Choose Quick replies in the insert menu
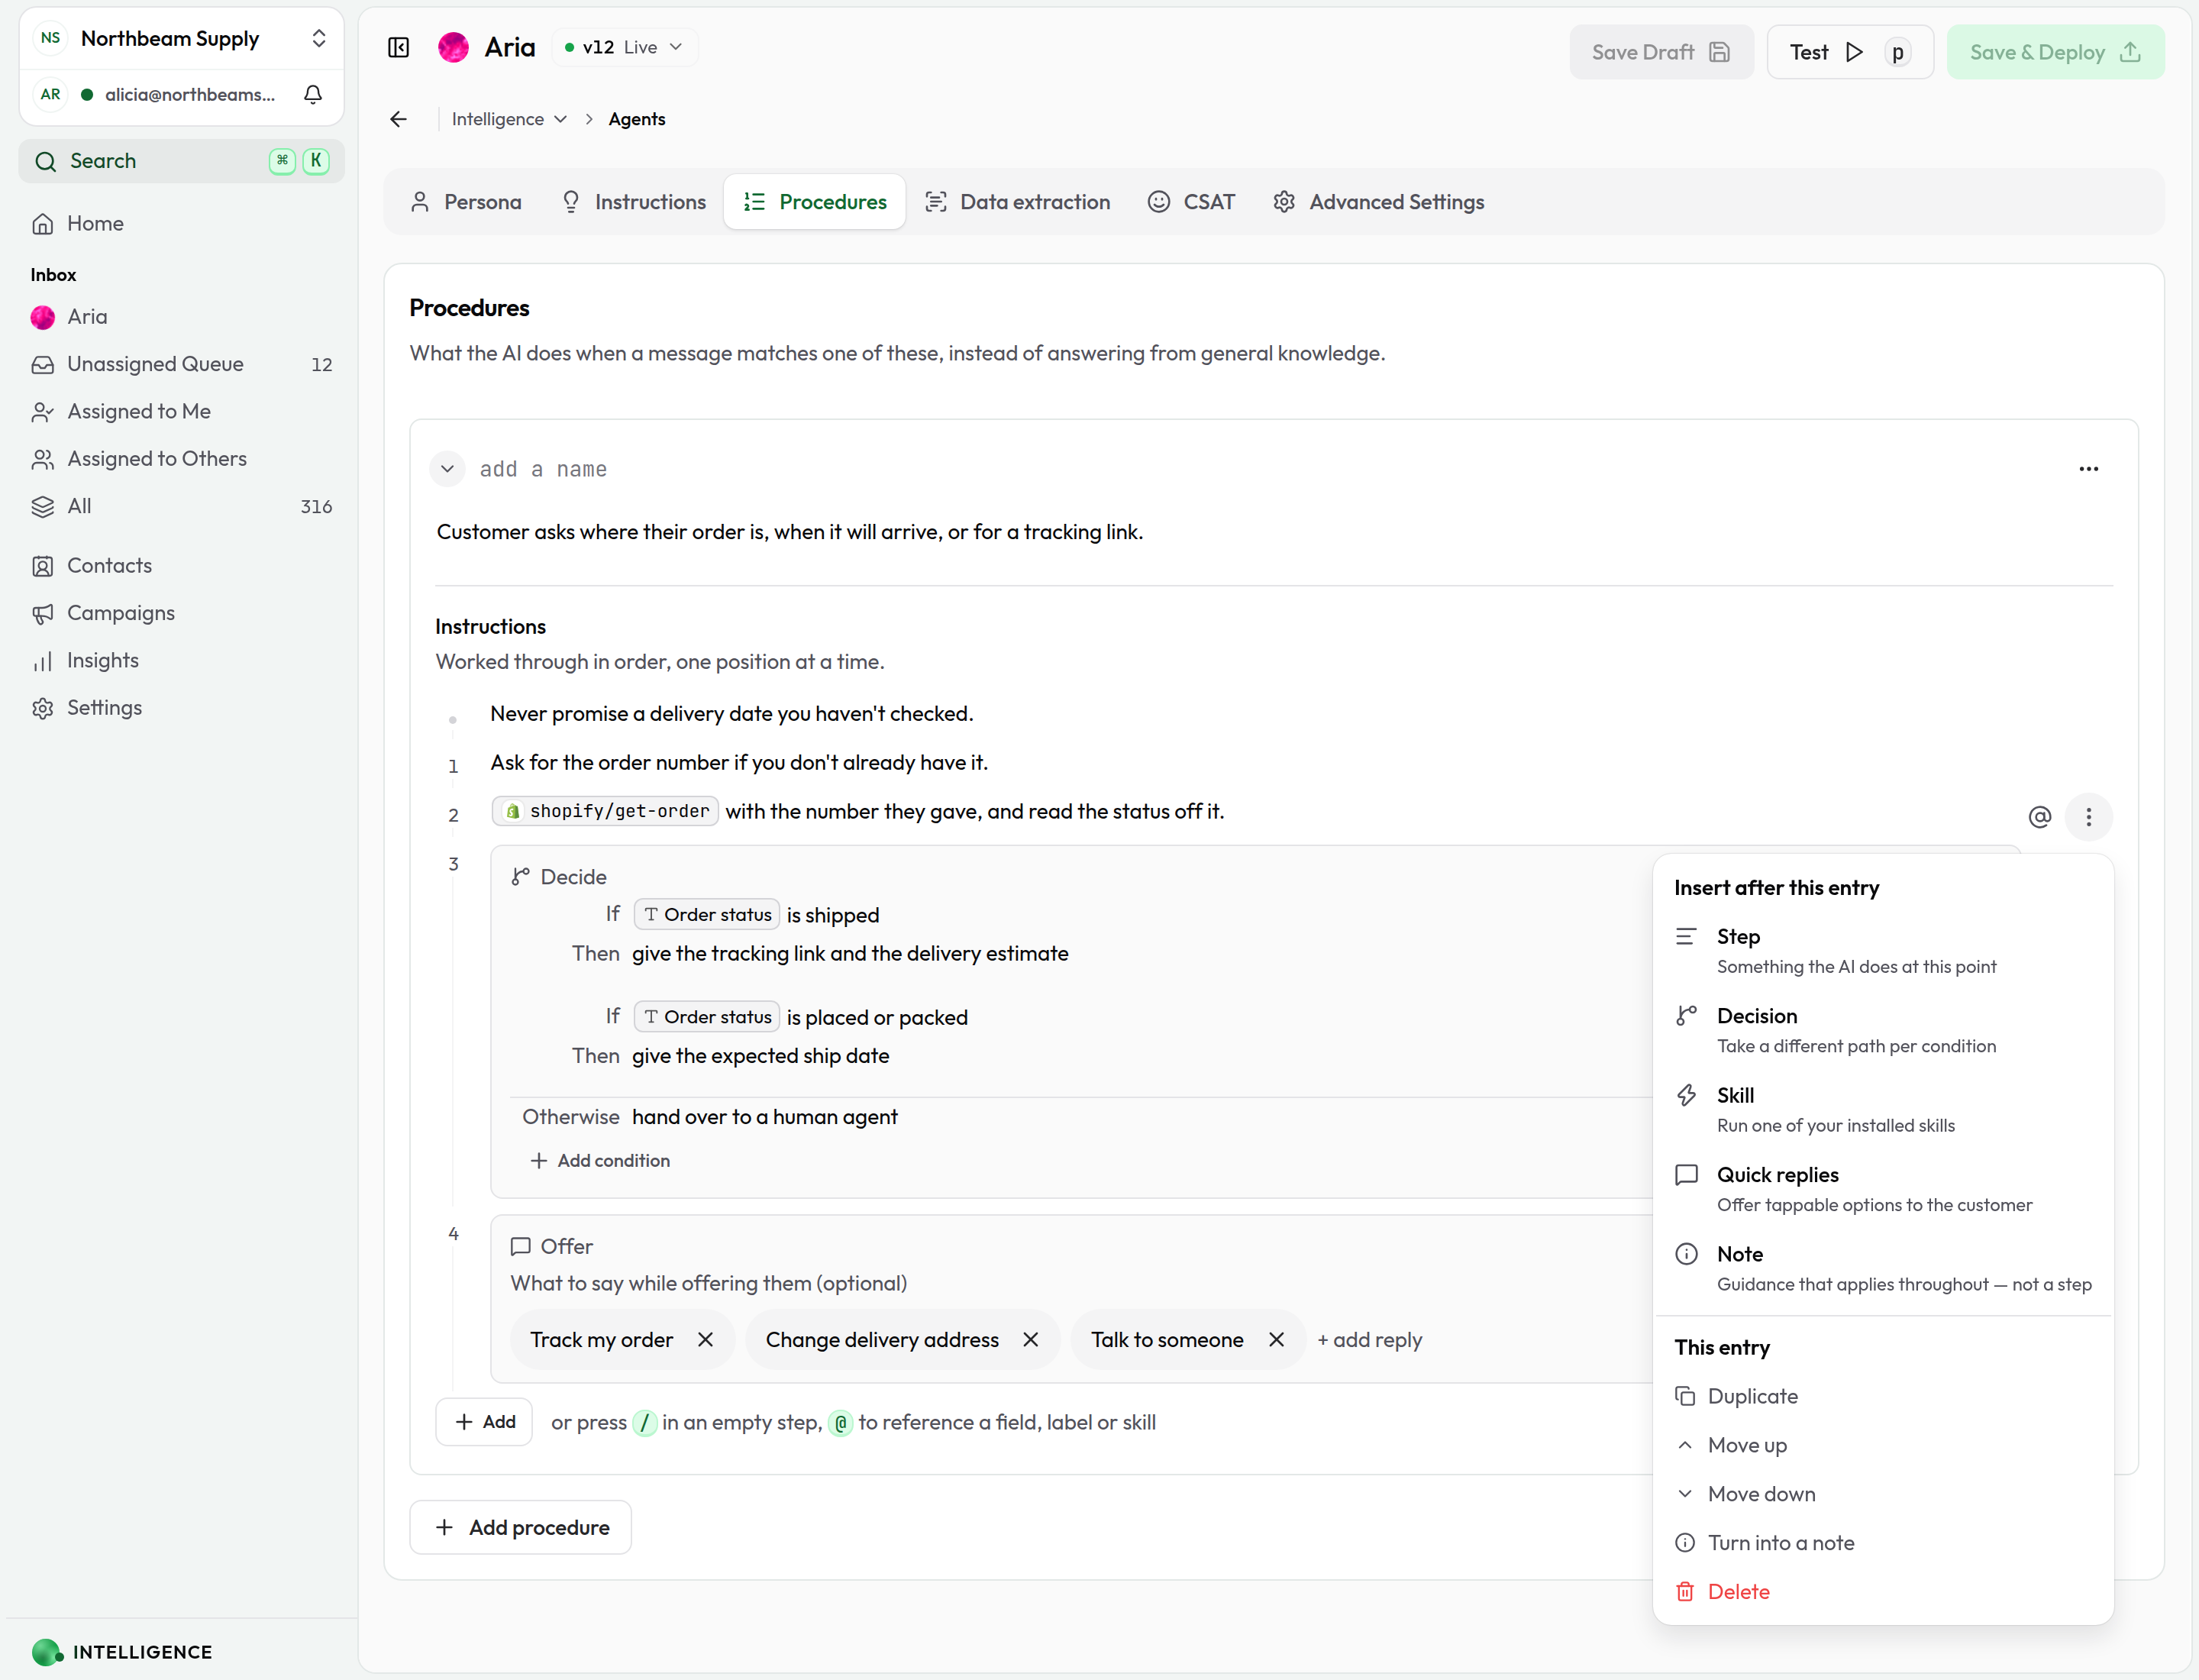Viewport: 2199px width, 1680px height. coord(1882,1189)
